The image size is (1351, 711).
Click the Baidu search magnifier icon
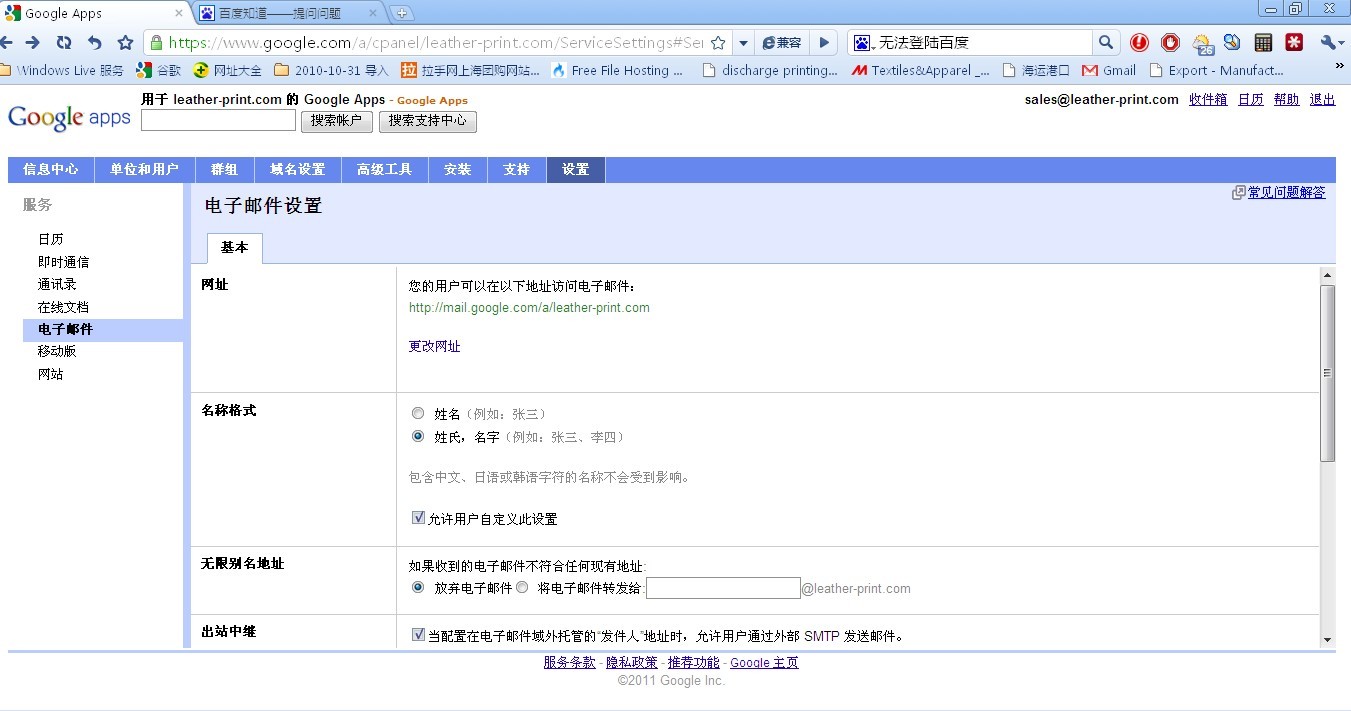pyautogui.click(x=1106, y=43)
